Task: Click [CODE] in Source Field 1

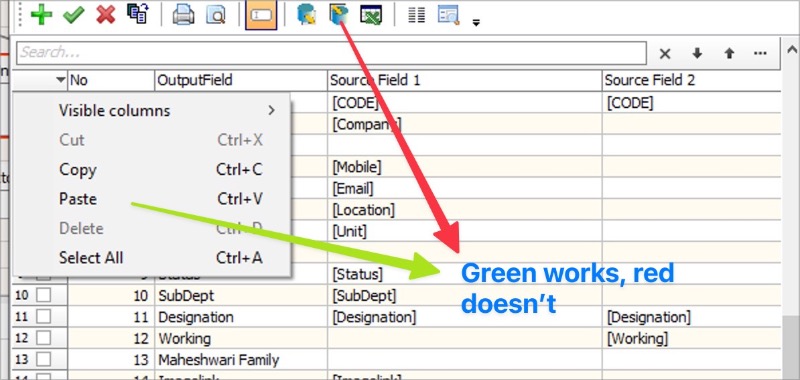Action: pos(464,103)
